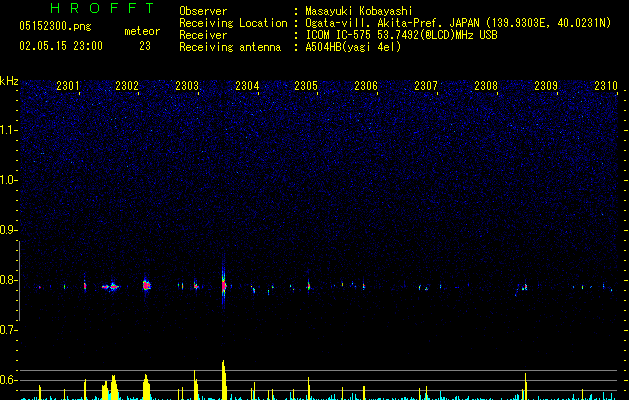The image size is (629, 400).
Task: Click the date 02.05.15 23:00
Action: point(61,46)
